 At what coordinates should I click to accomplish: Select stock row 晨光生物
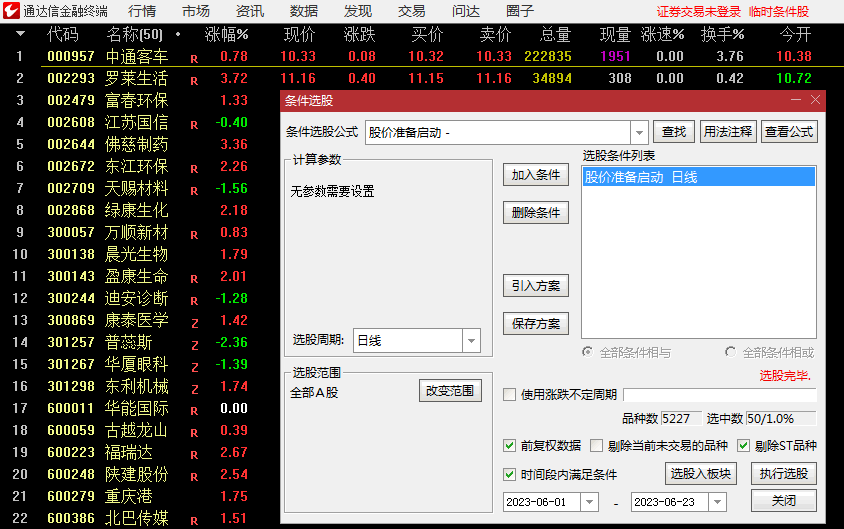click(x=136, y=254)
